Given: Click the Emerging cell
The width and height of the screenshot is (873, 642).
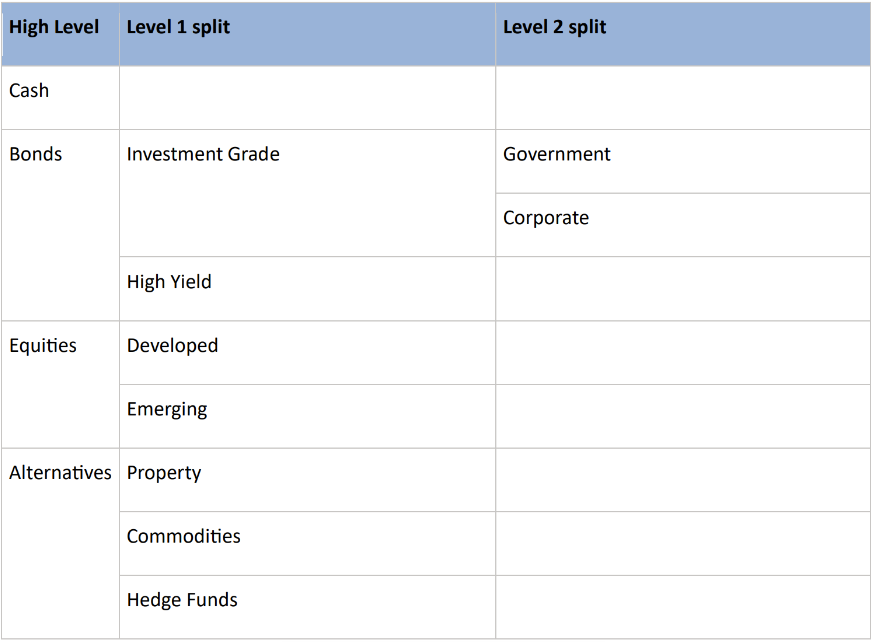Looking at the screenshot, I should point(307,416).
